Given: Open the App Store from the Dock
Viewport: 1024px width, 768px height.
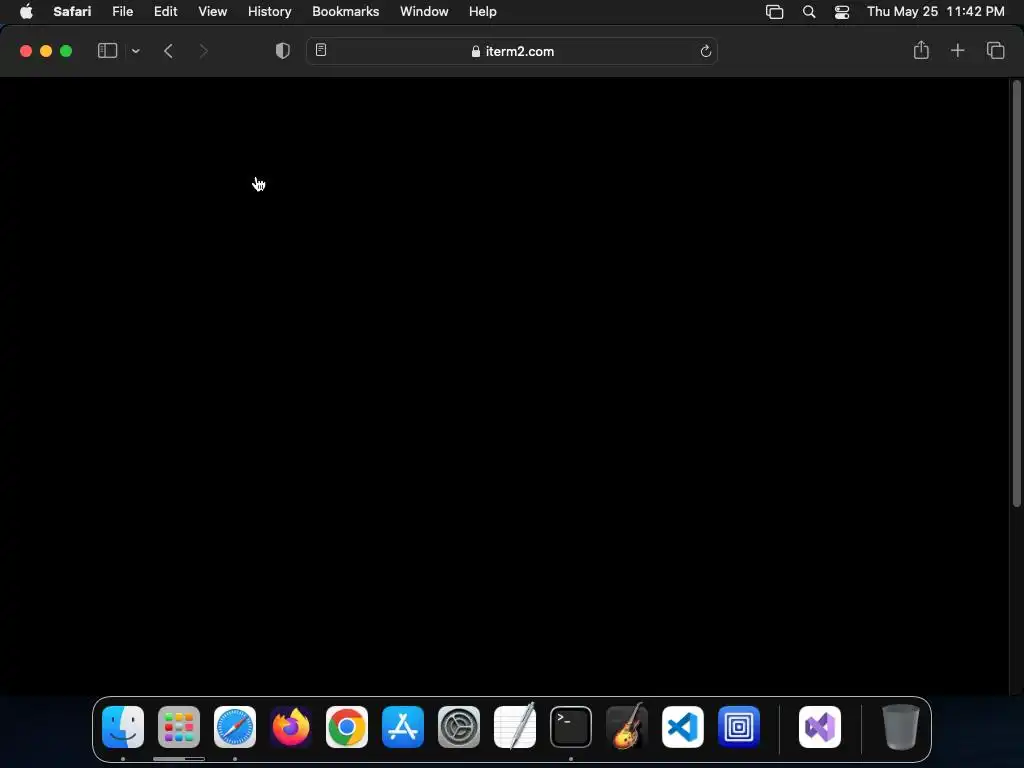Looking at the screenshot, I should 403,726.
